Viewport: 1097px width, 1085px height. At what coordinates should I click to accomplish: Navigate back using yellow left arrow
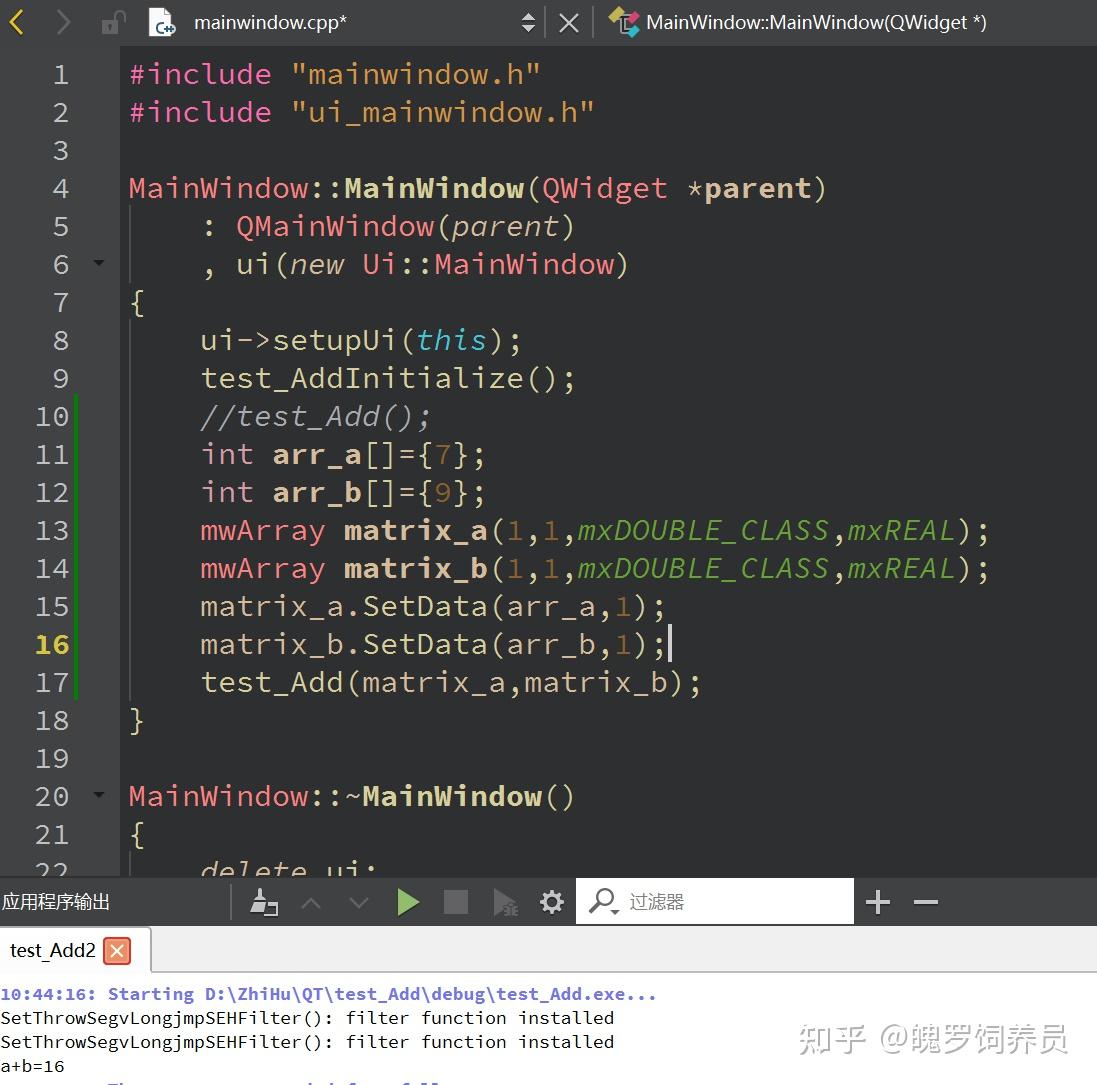point(17,21)
